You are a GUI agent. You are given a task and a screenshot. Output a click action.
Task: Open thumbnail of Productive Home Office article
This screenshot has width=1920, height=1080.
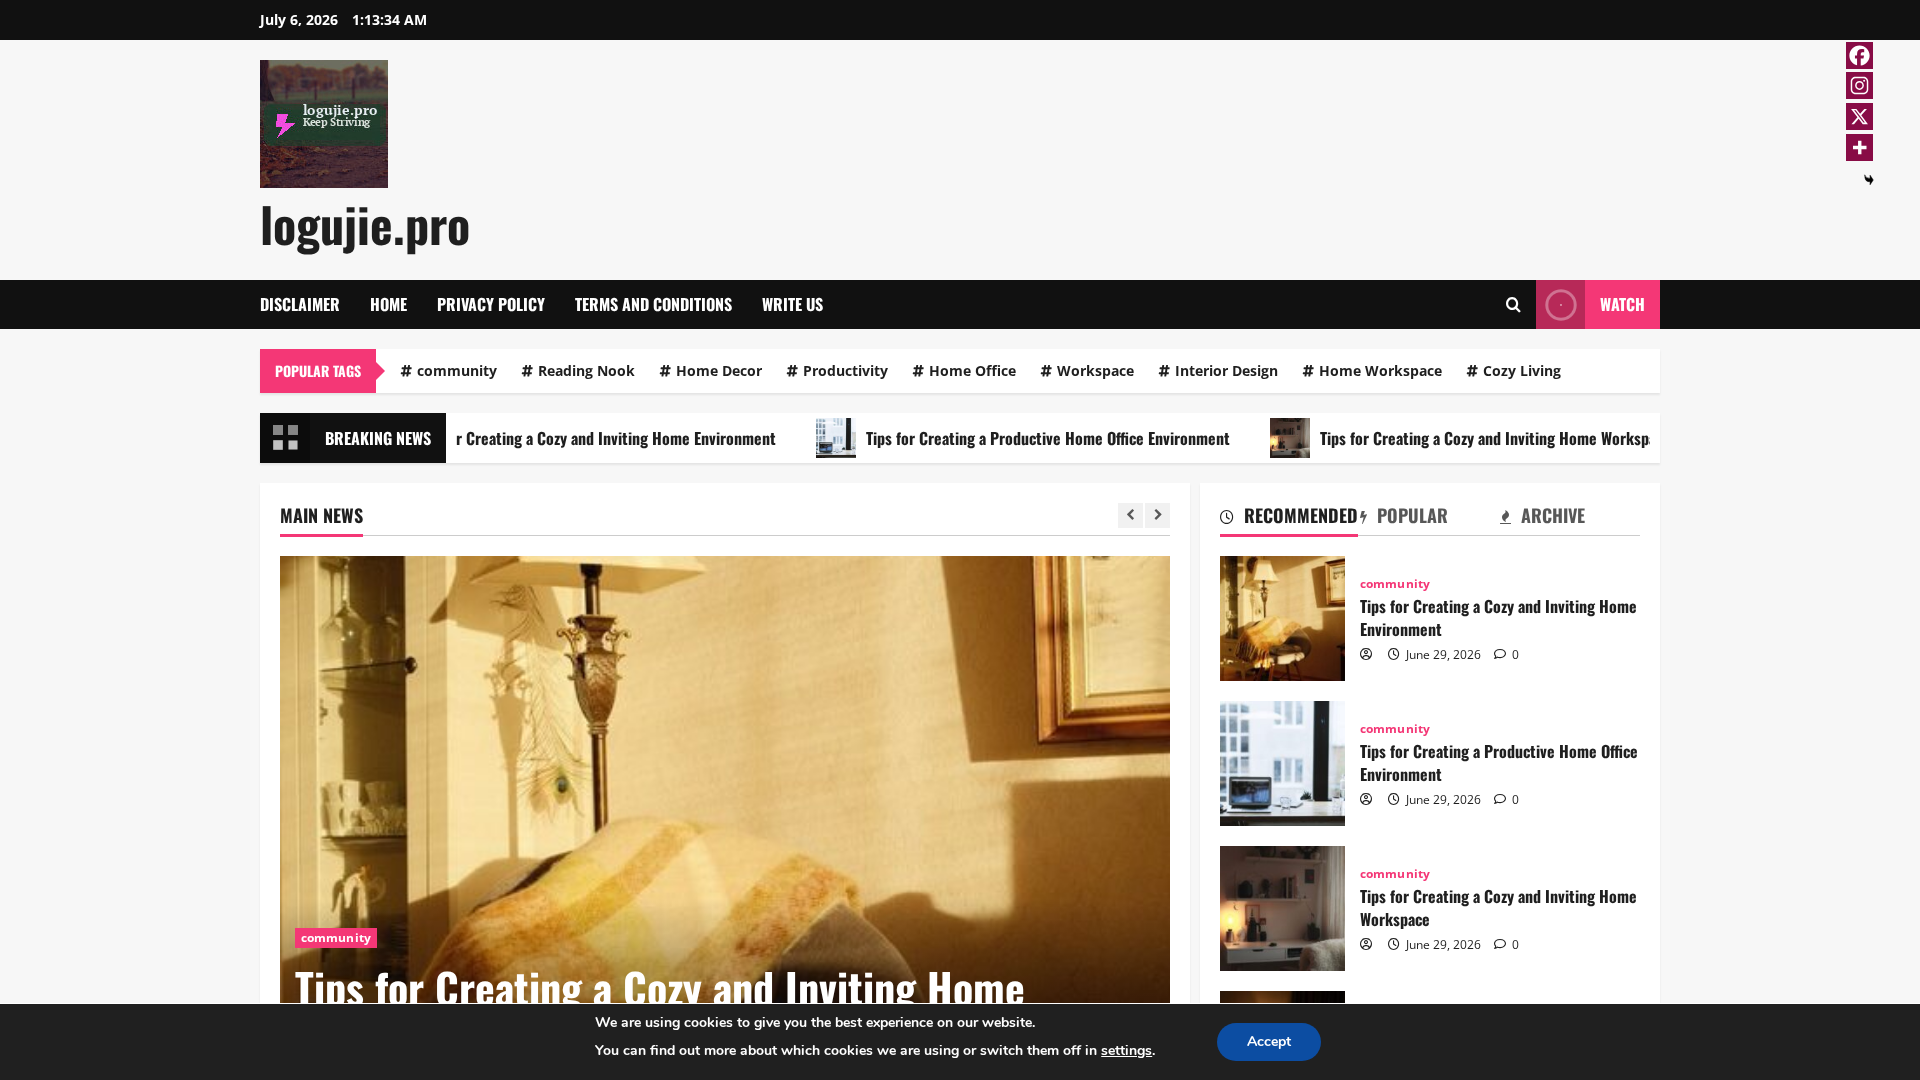(1282, 763)
